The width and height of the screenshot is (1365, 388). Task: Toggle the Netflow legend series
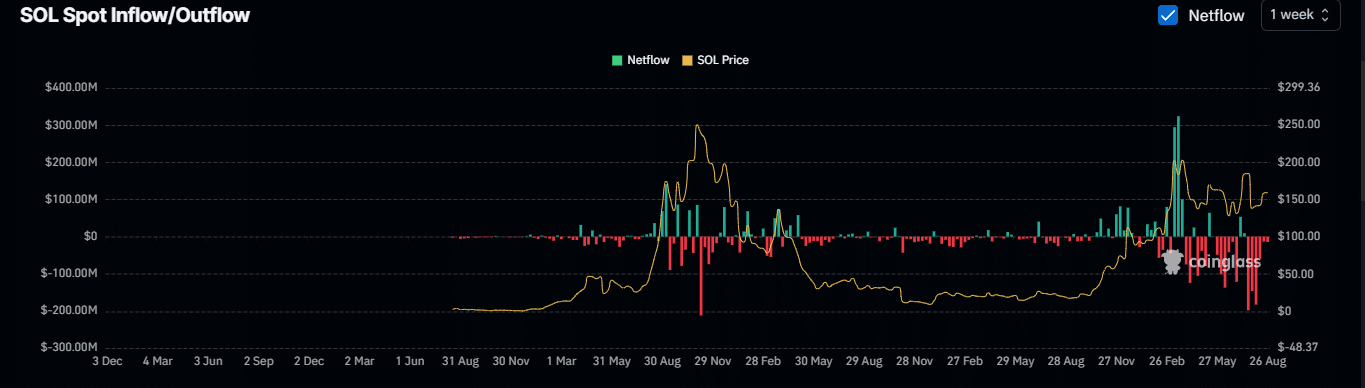click(x=640, y=60)
